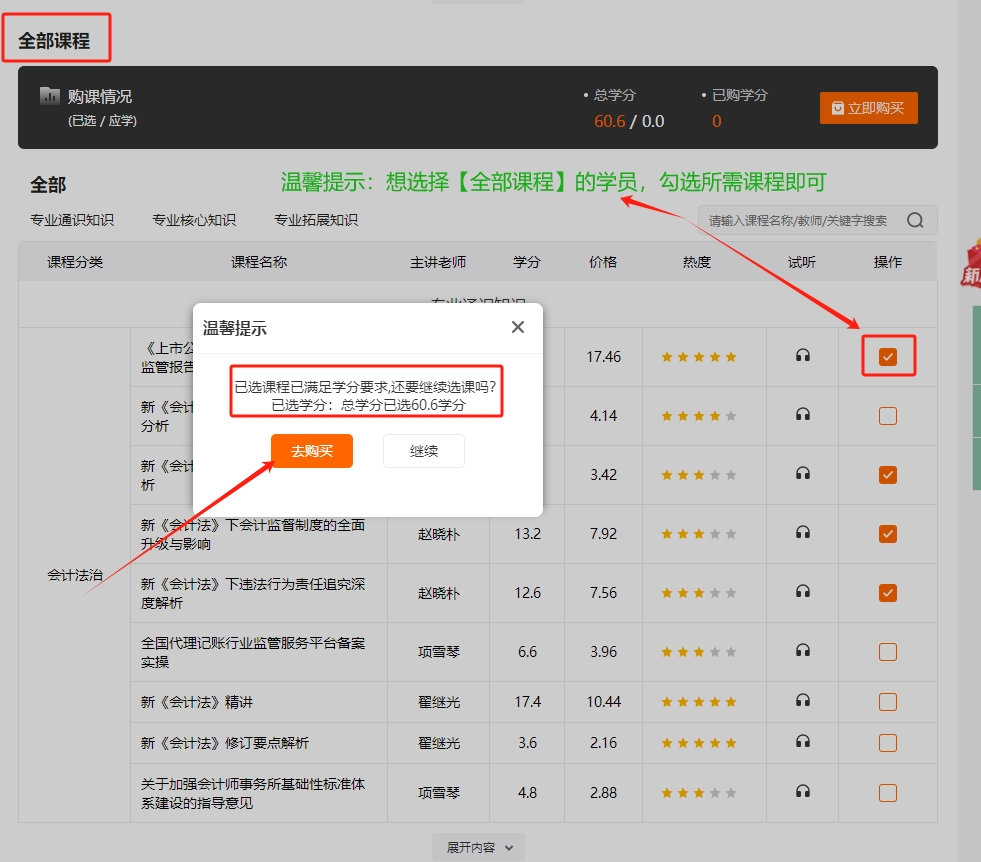Play audition headphone for the top 17.46 course
This screenshot has height=862, width=981.
pyautogui.click(x=802, y=356)
